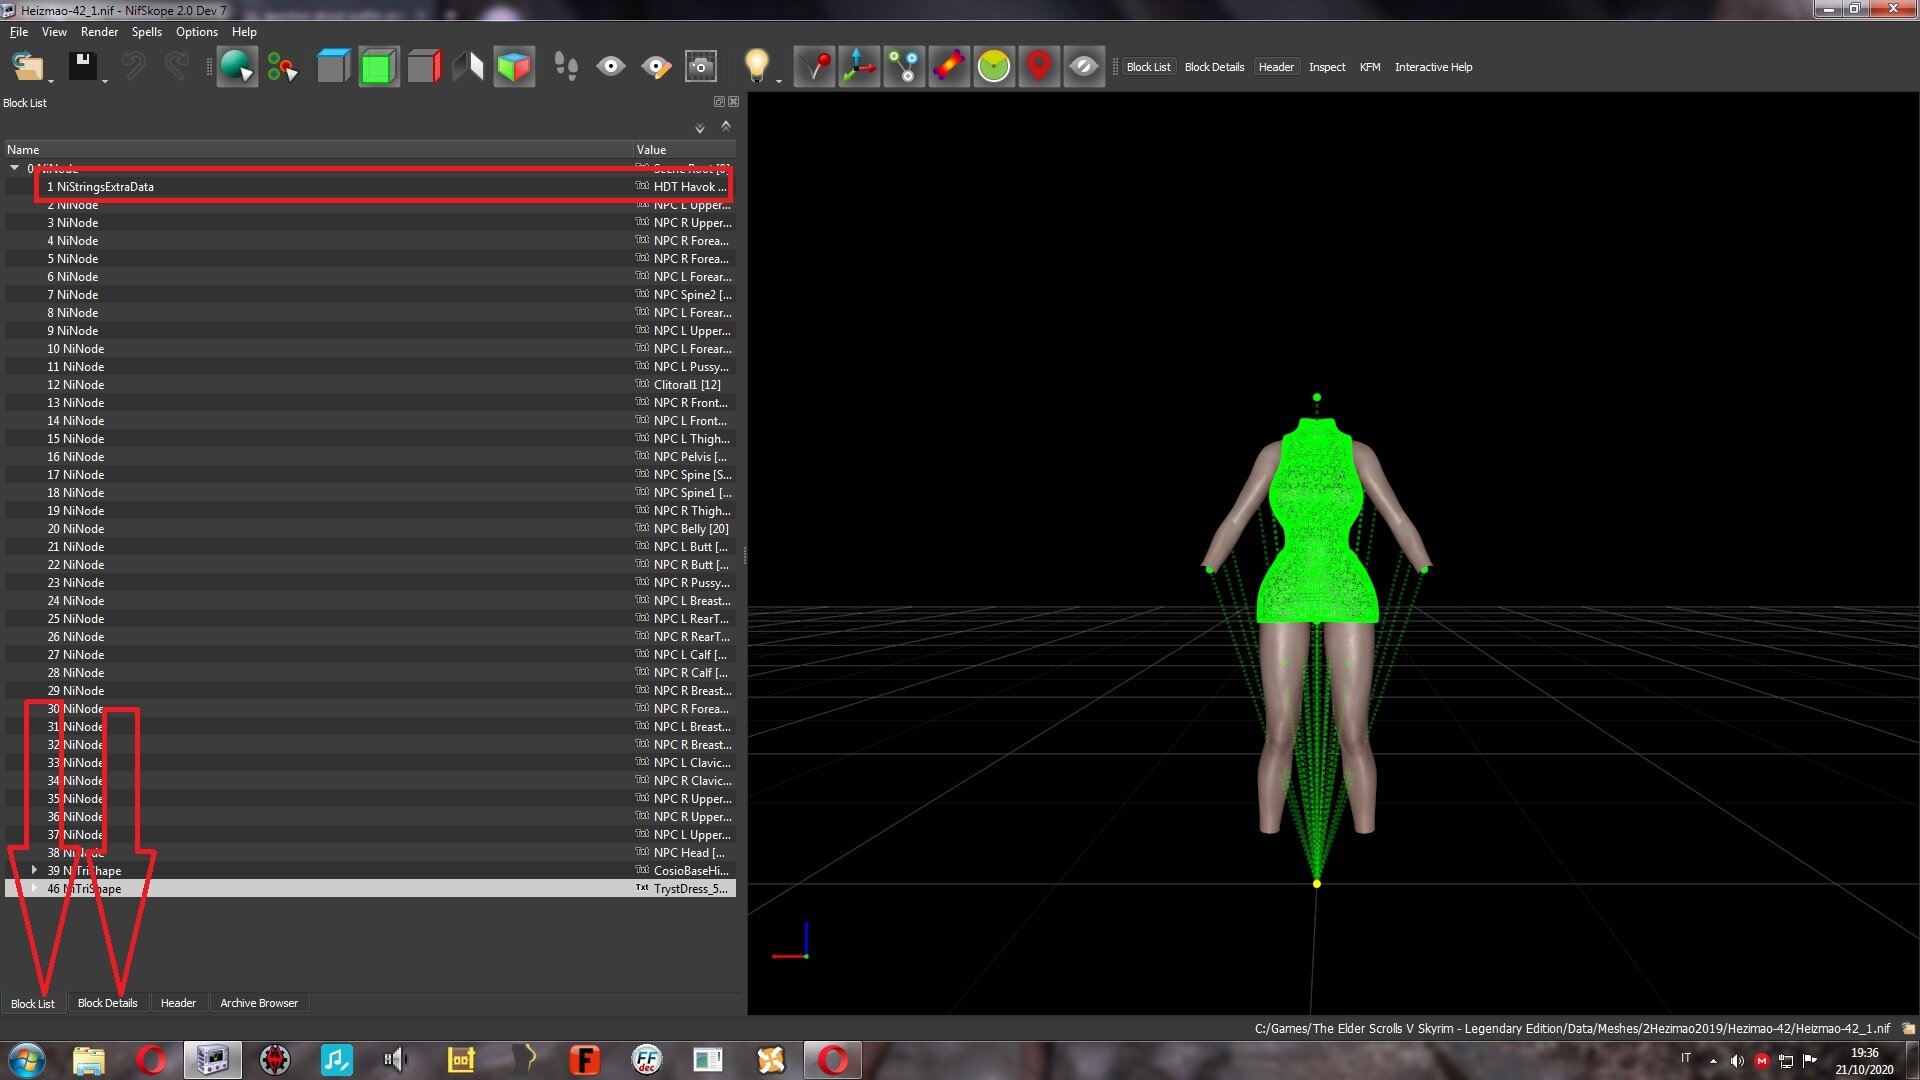Select the object selection sphere tool
Viewport: 1920px width, 1080px height.
click(x=237, y=67)
